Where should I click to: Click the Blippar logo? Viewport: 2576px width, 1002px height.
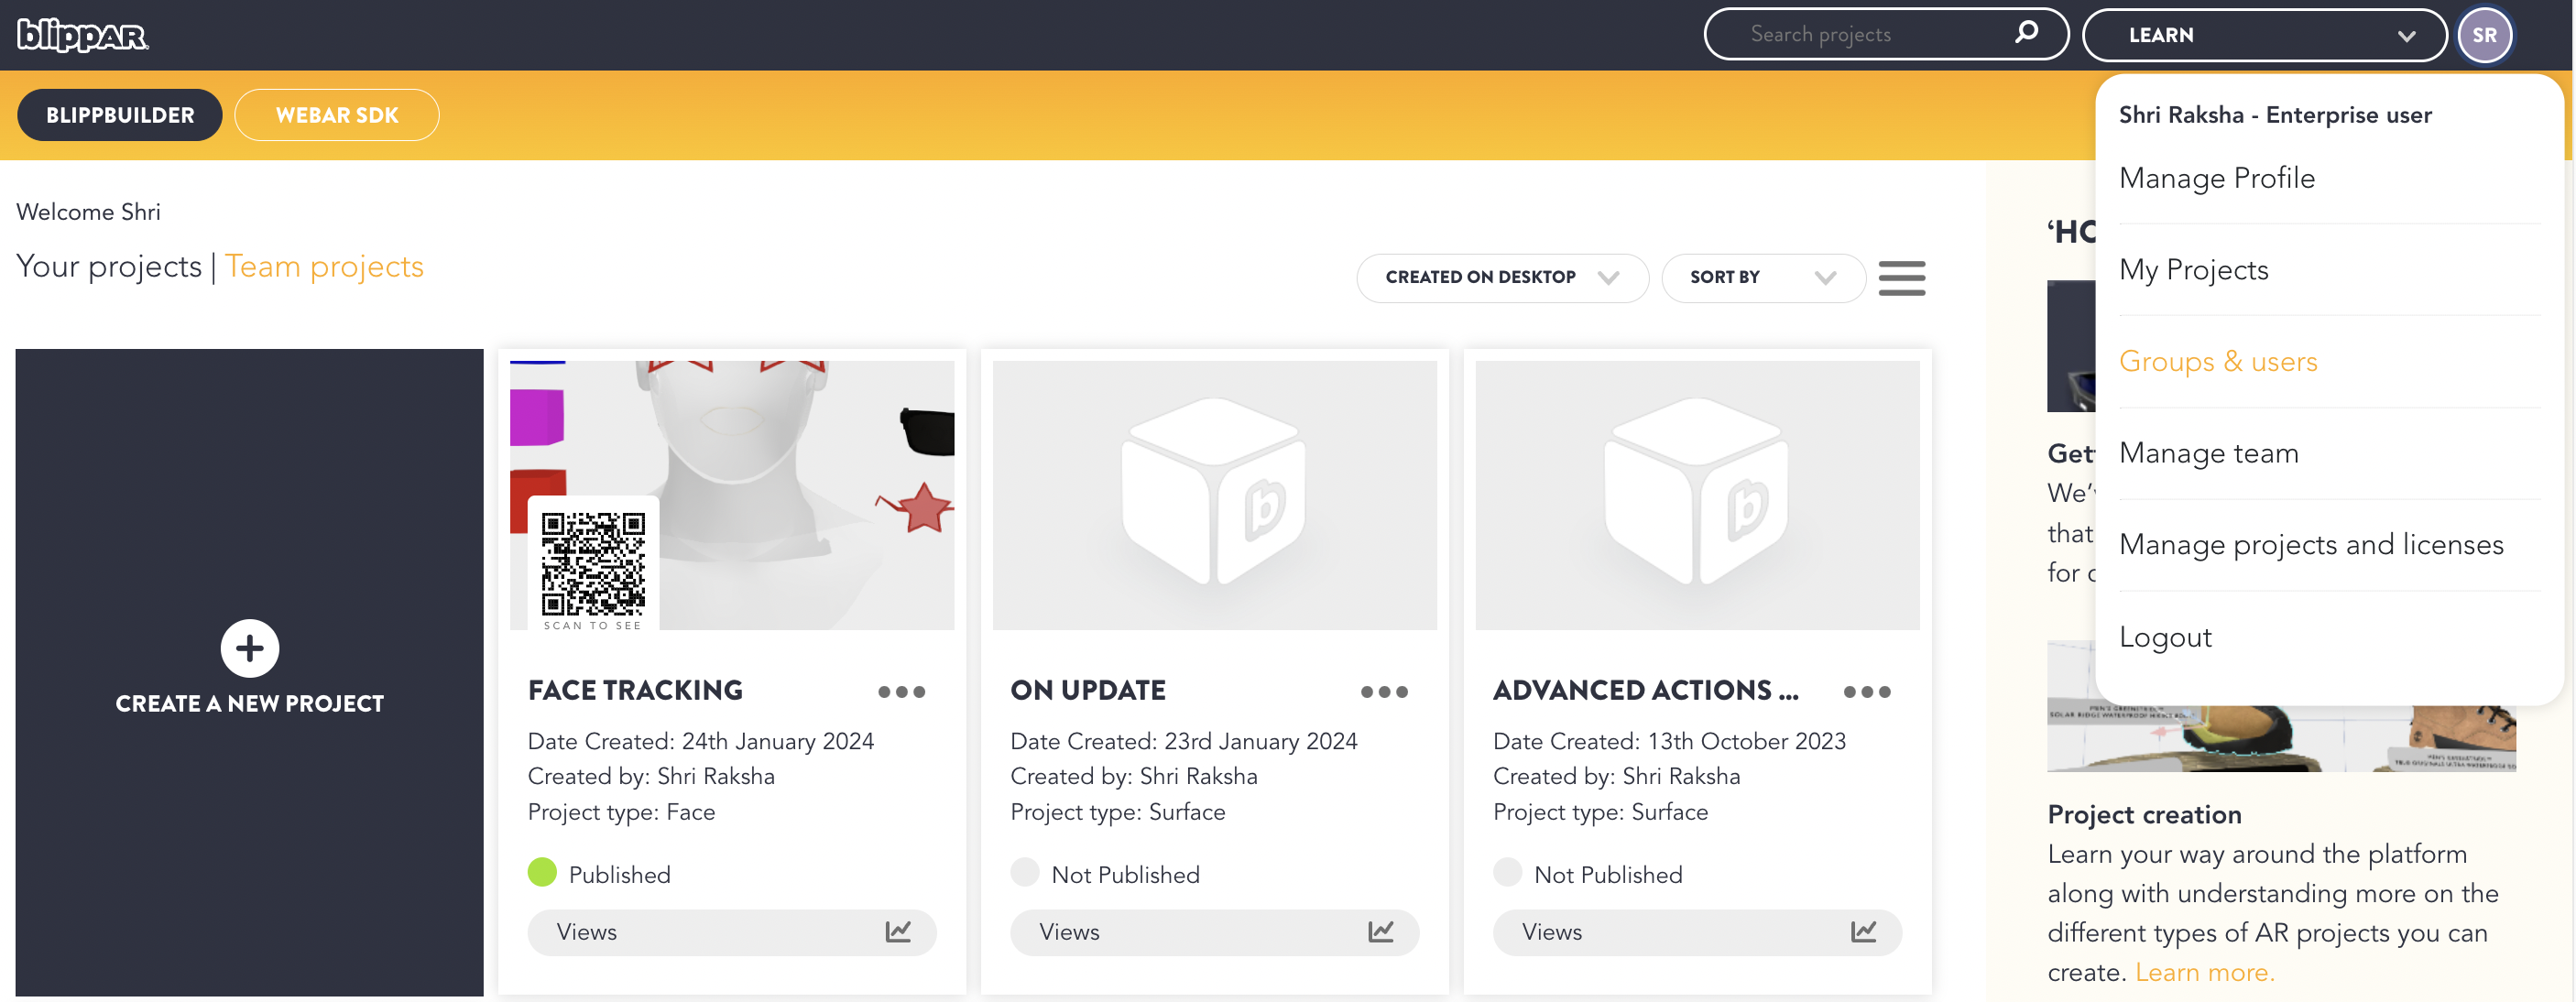pyautogui.click(x=82, y=35)
